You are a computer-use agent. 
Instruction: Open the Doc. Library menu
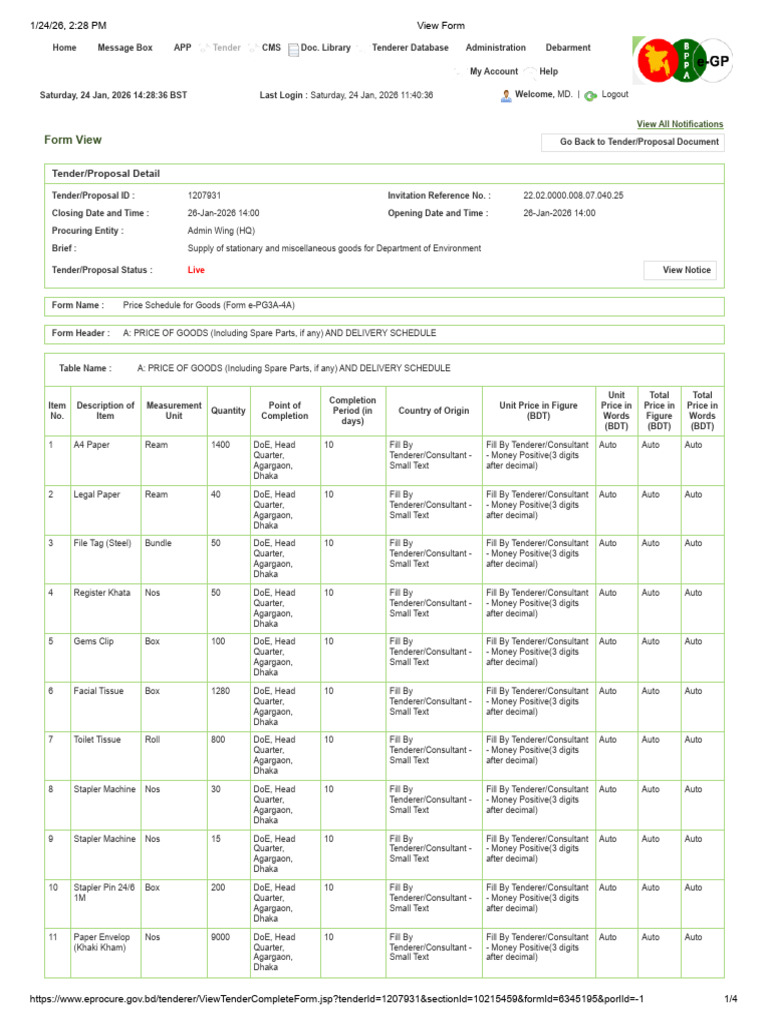[x=325, y=48]
